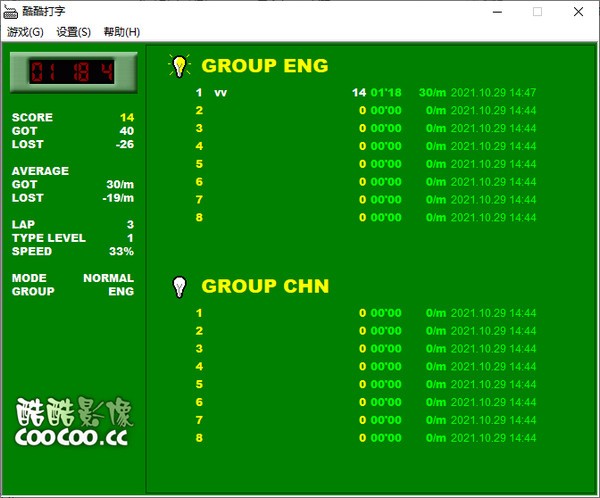600x498 pixels.
Task: Click rank 1 row in GROUP CHN
Action: click(x=366, y=313)
